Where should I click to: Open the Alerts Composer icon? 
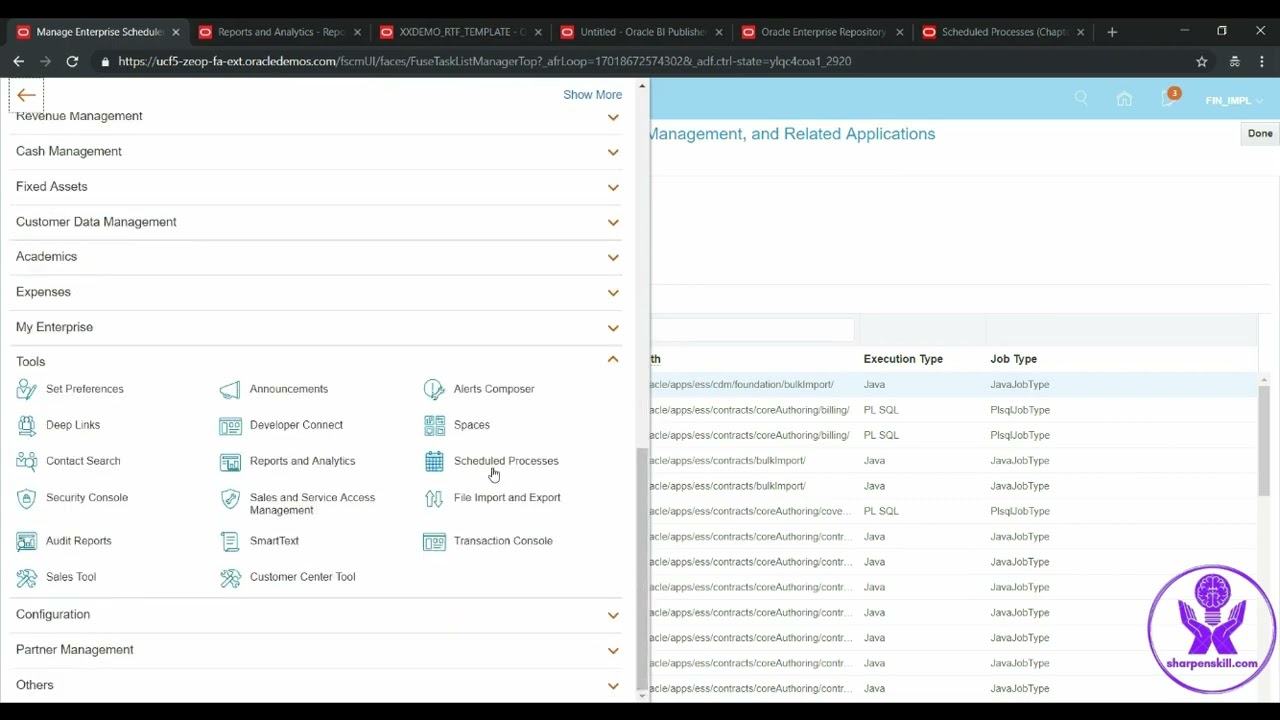434,389
